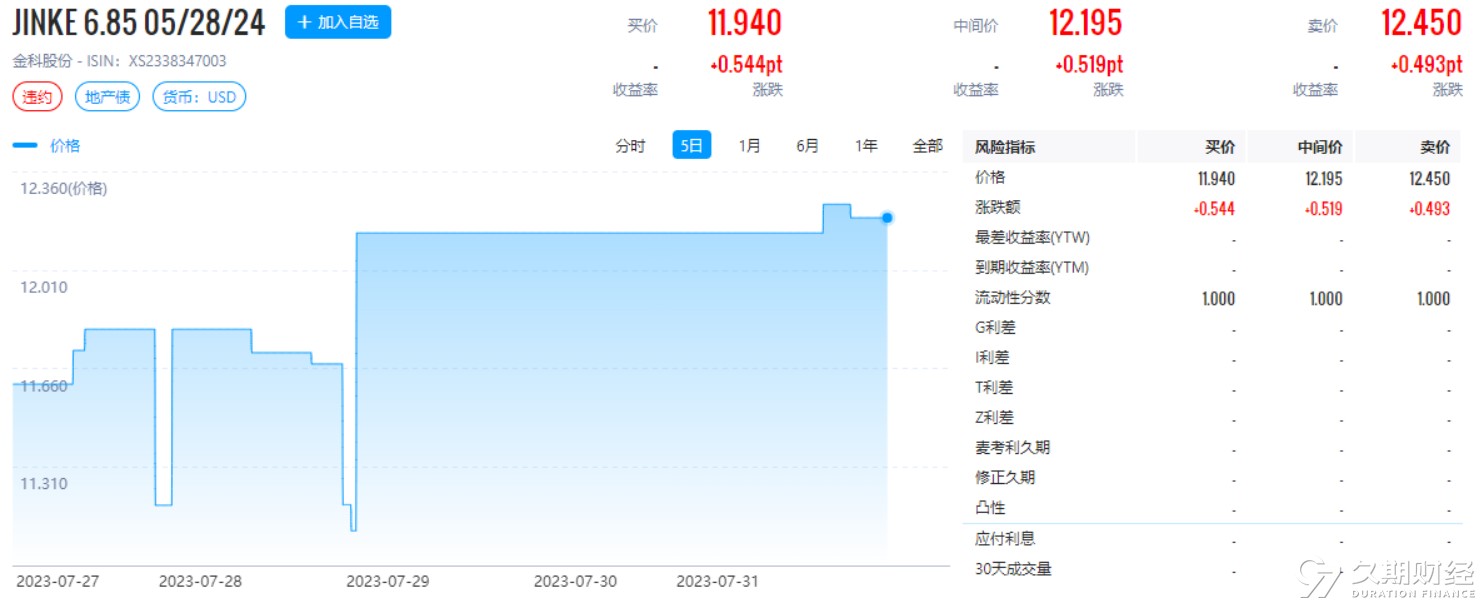Click the 买价 column header in risk table
1480x603 pixels.
coord(1220,147)
